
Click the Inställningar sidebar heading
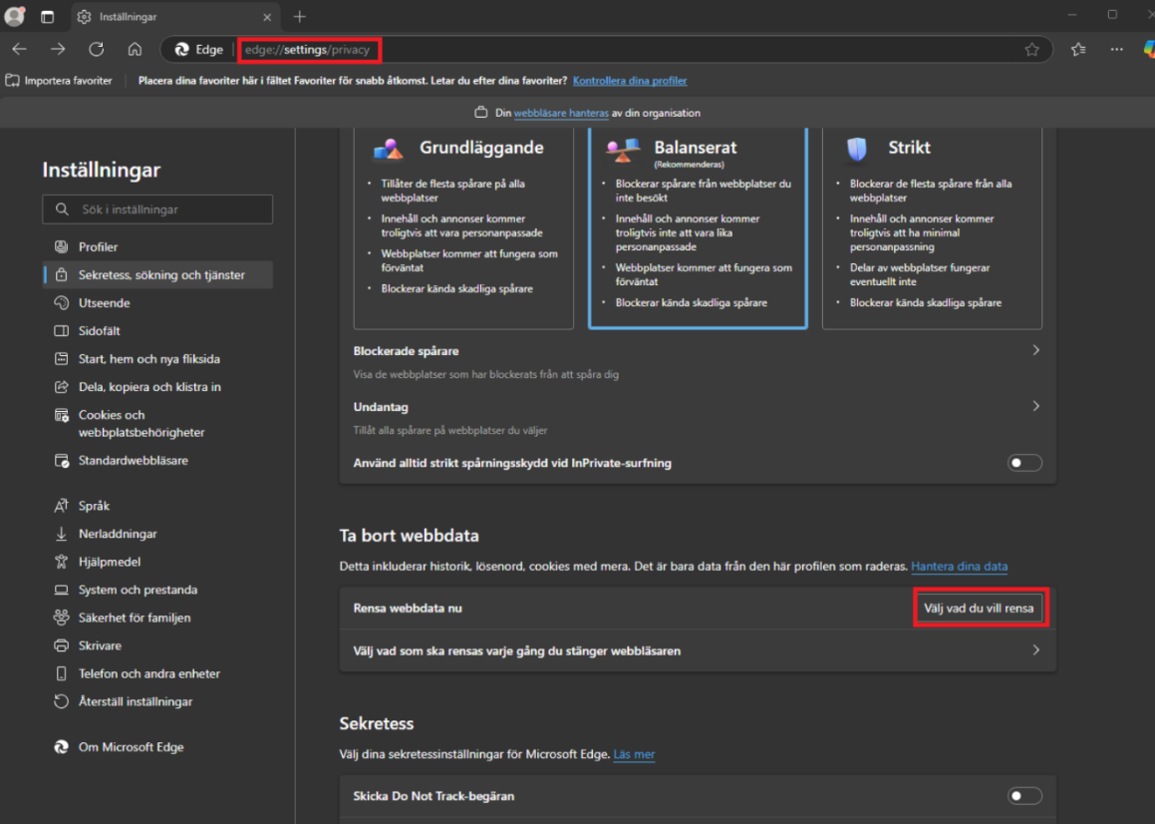101,170
